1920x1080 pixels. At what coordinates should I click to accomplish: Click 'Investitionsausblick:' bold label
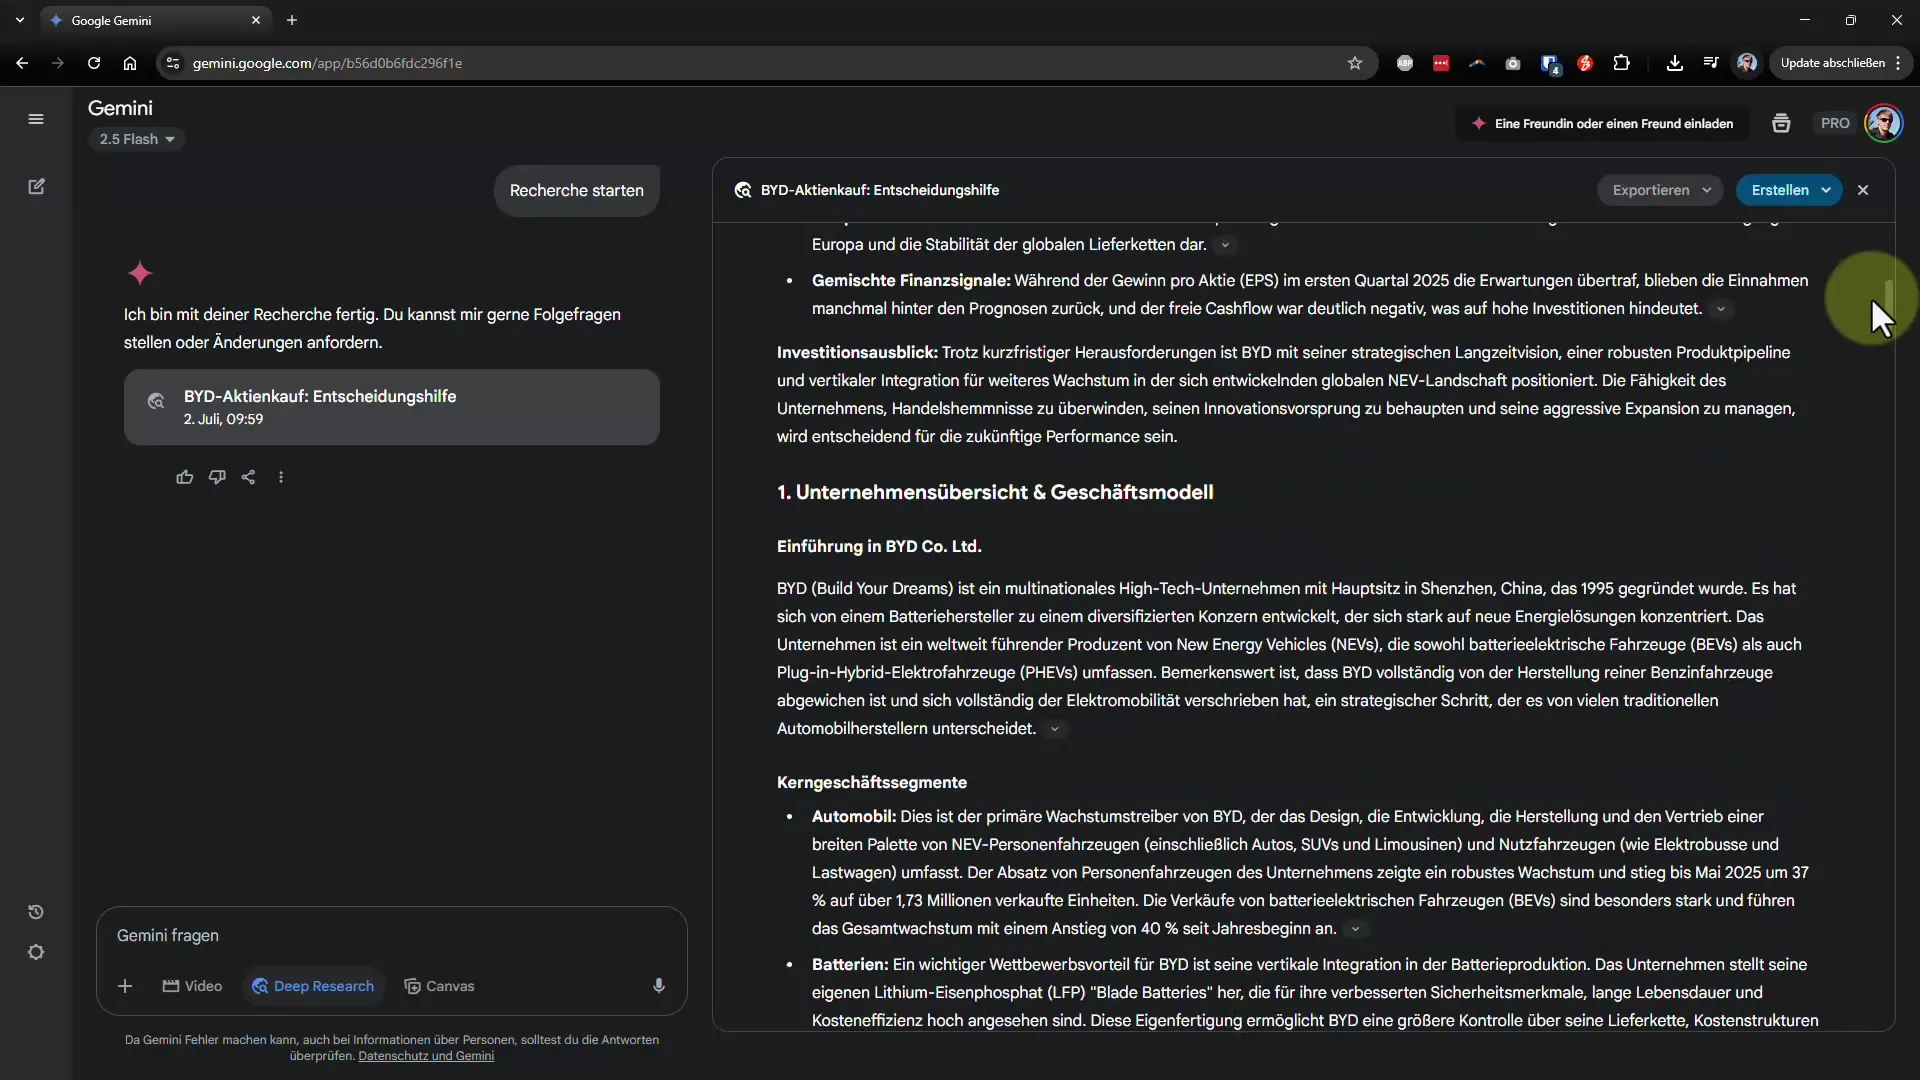[x=857, y=353]
